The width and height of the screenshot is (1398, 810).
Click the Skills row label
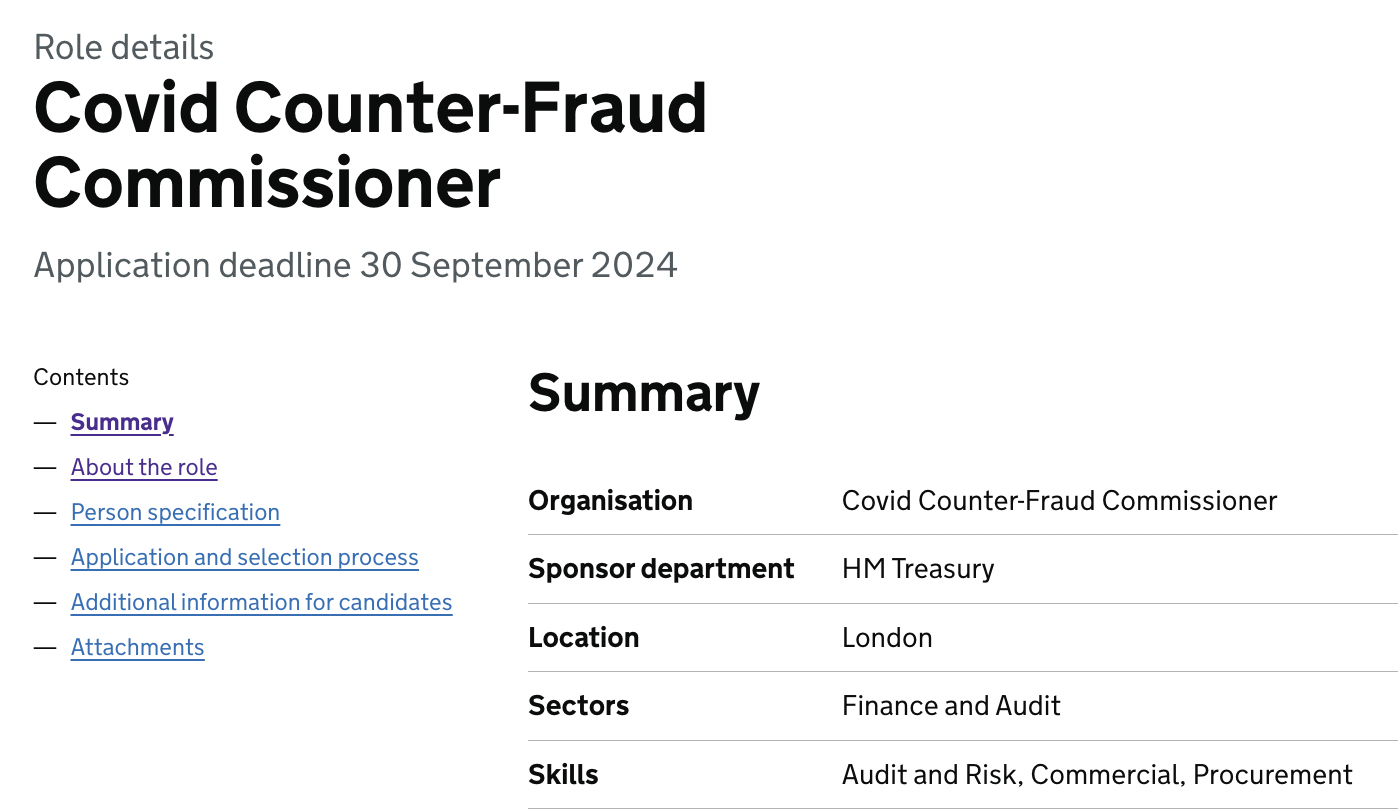tap(563, 775)
